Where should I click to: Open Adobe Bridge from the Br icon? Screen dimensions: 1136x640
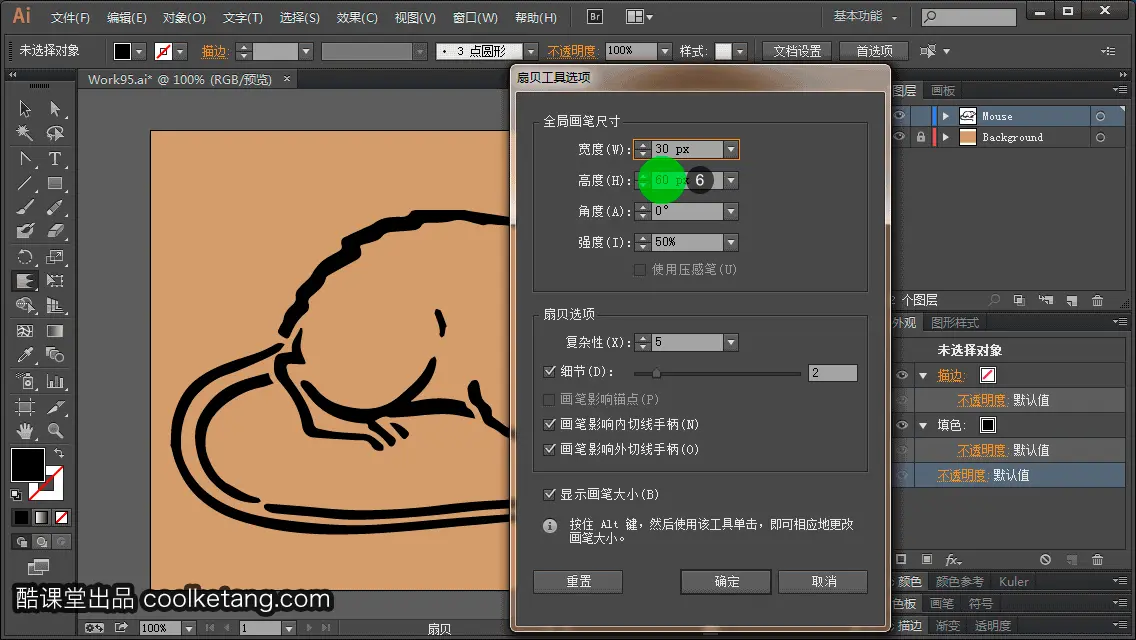tap(595, 17)
